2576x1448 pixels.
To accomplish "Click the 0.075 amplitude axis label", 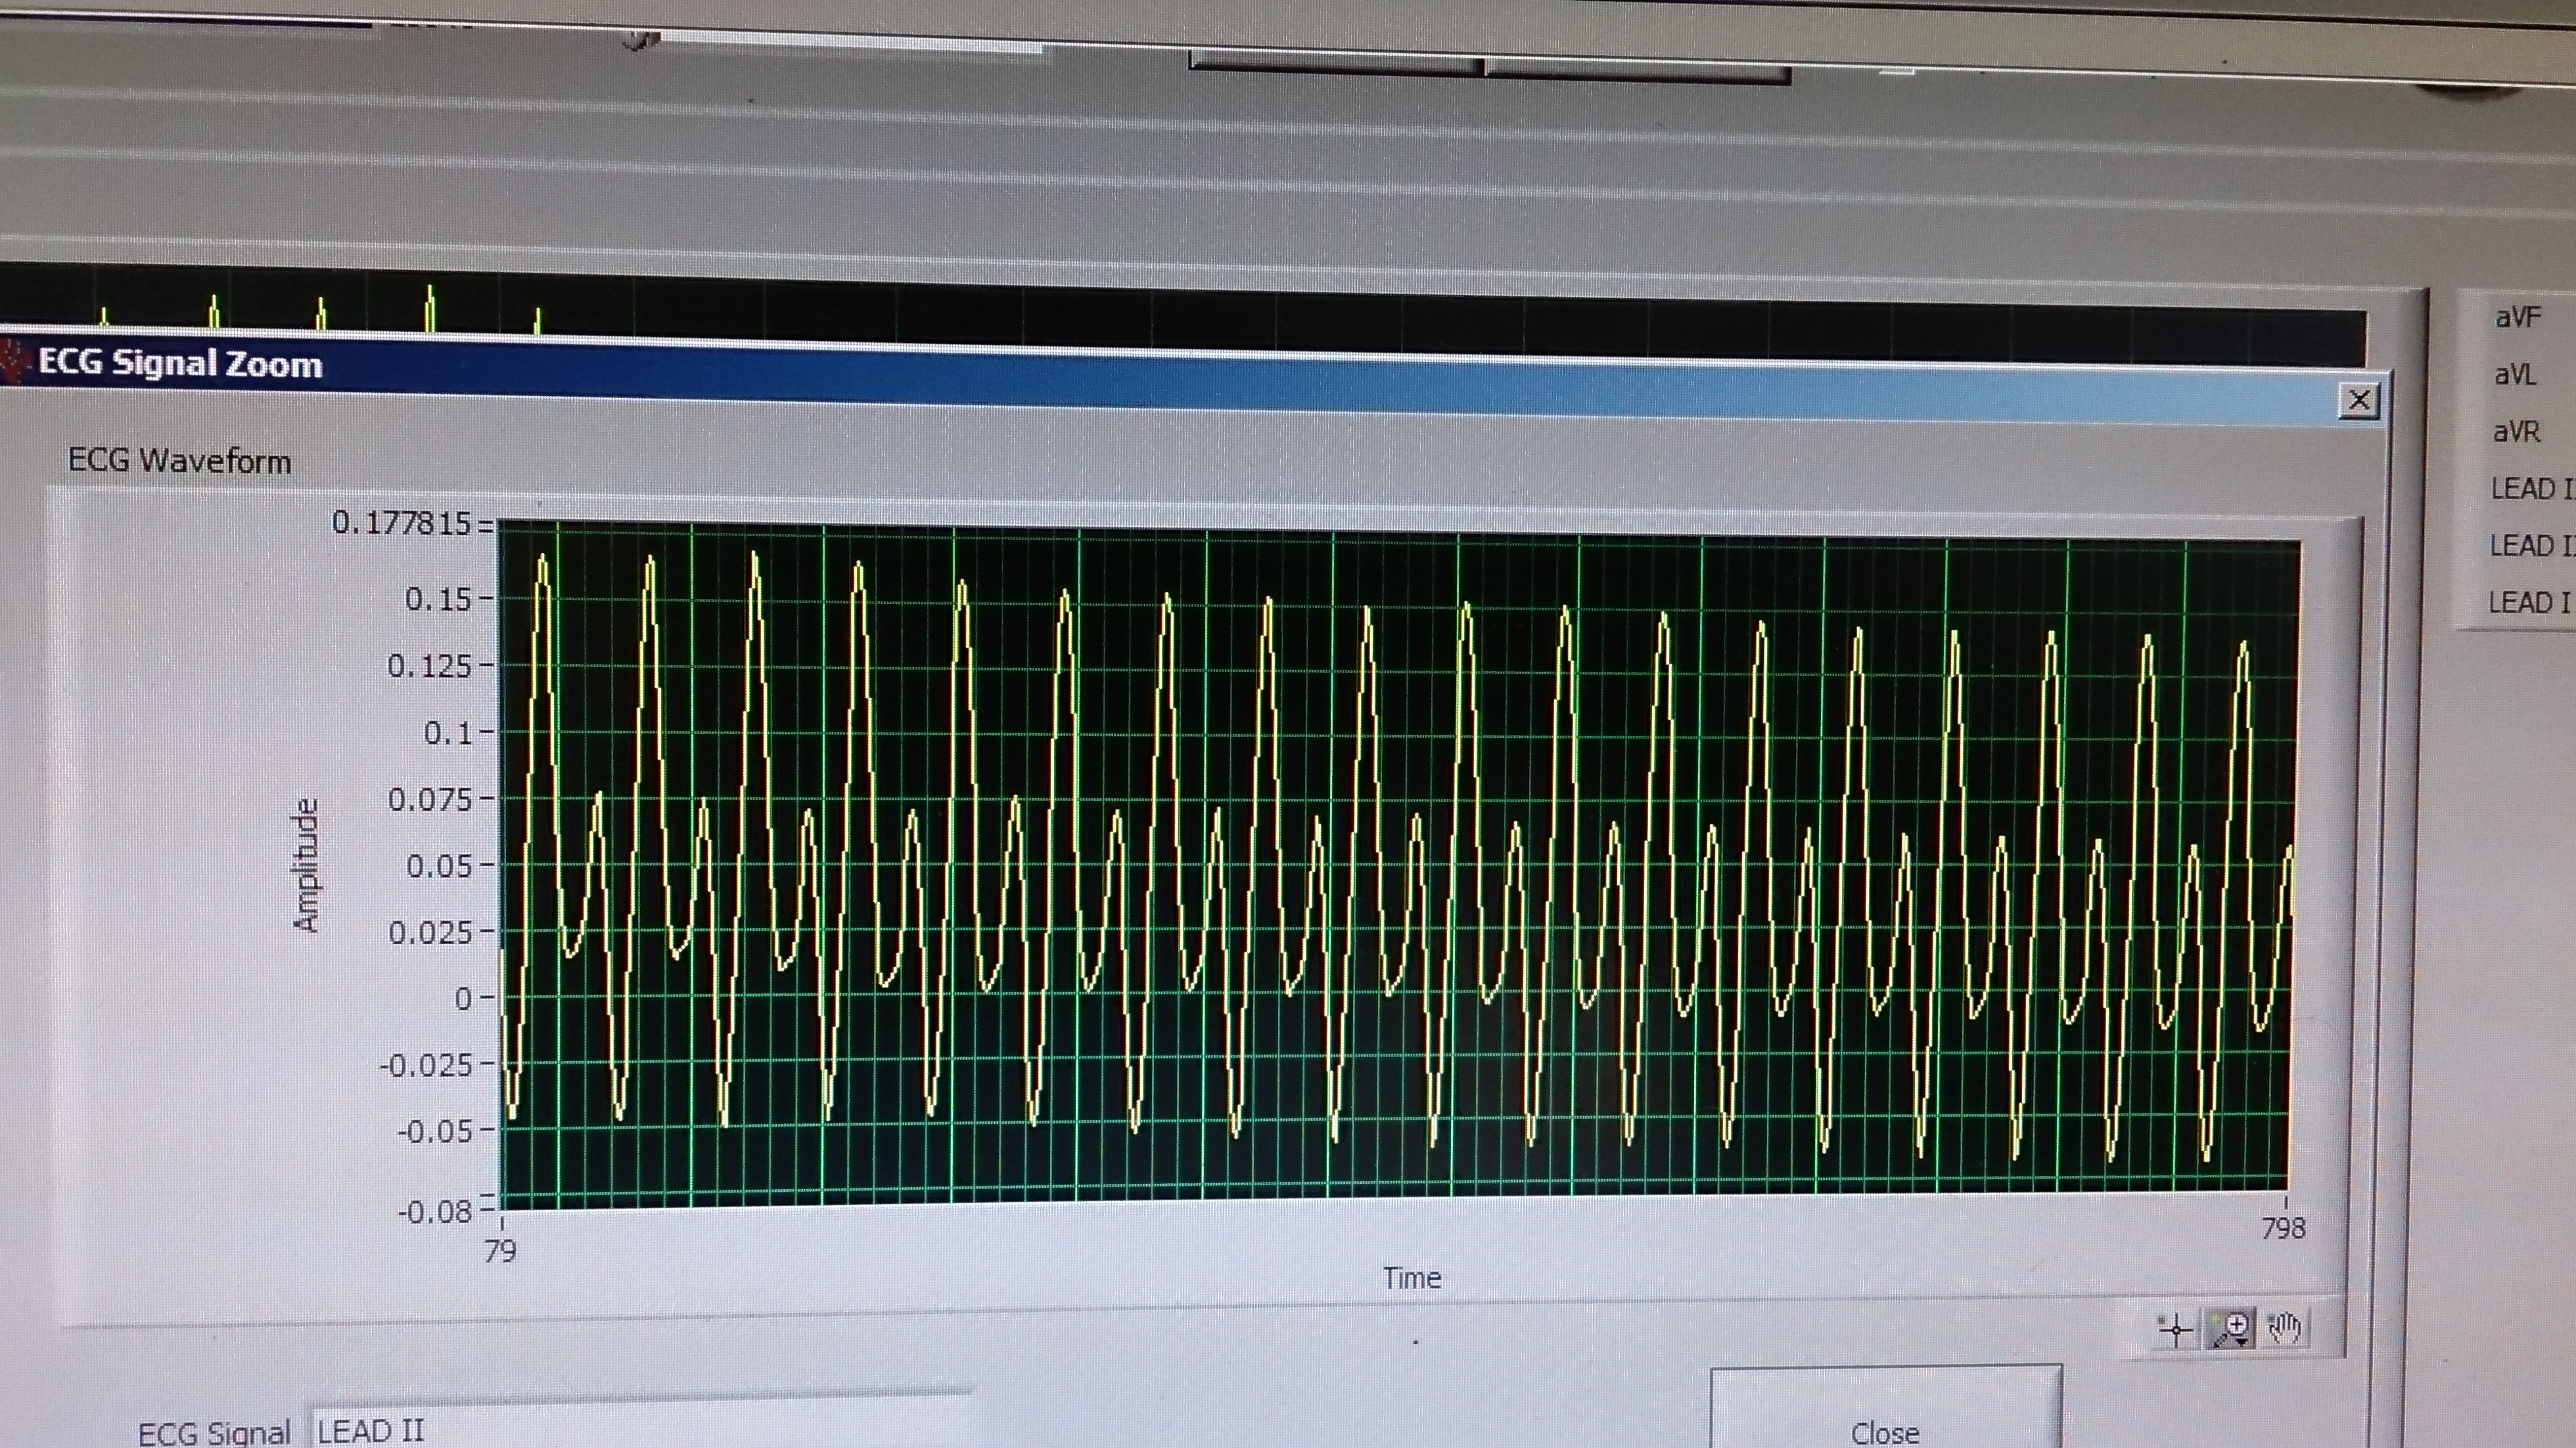I will (429, 799).
